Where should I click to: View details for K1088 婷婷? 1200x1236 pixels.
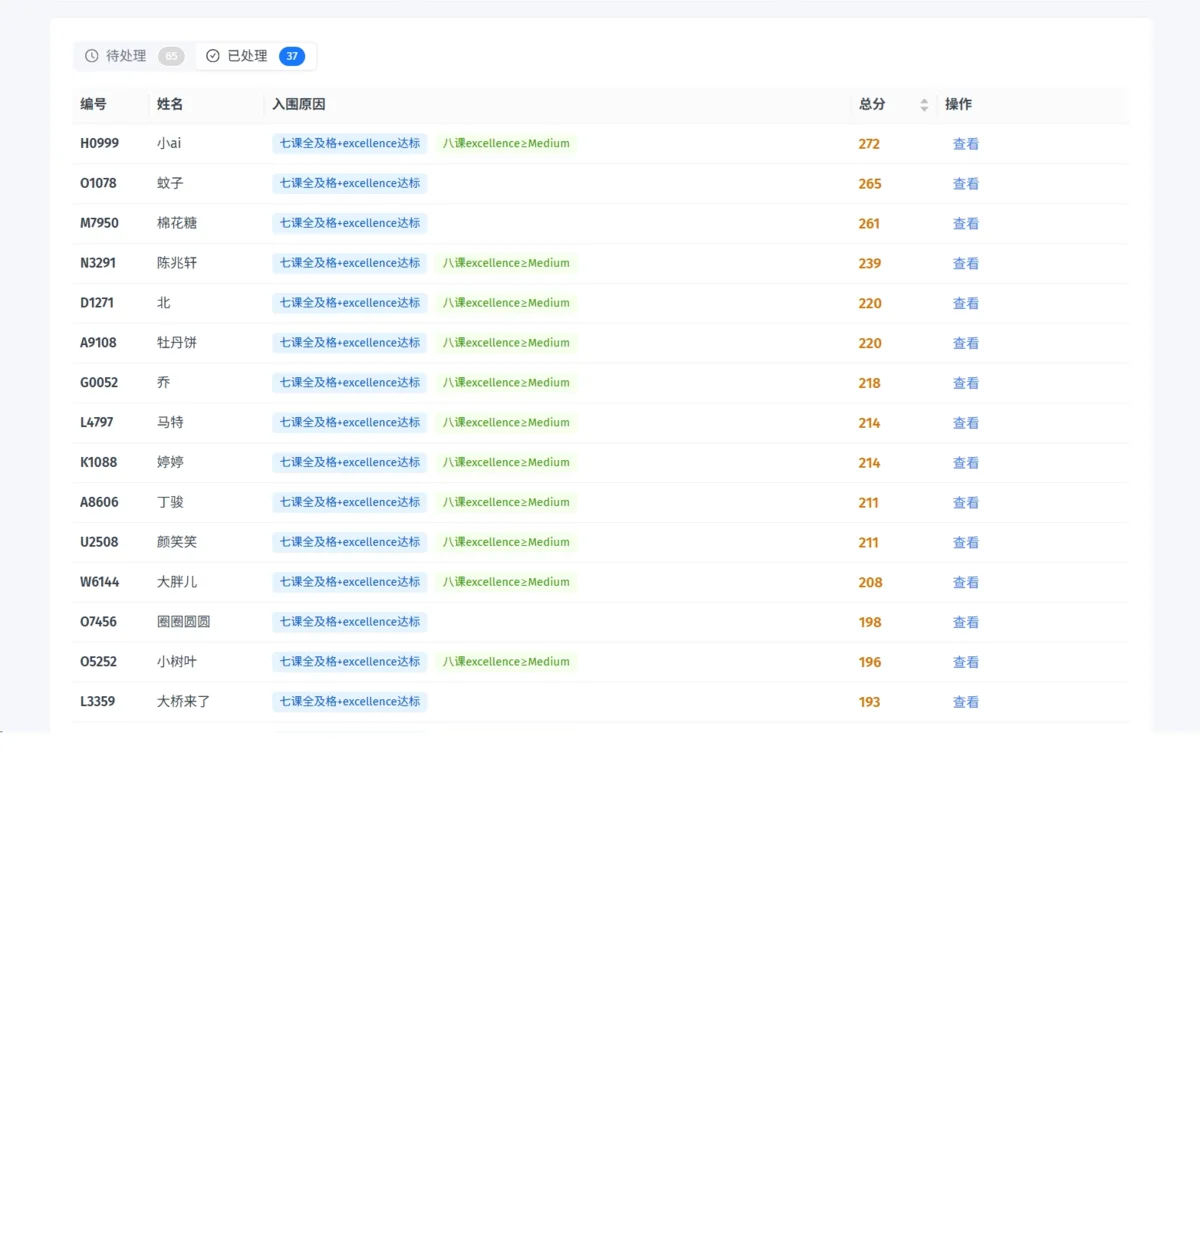(x=965, y=463)
